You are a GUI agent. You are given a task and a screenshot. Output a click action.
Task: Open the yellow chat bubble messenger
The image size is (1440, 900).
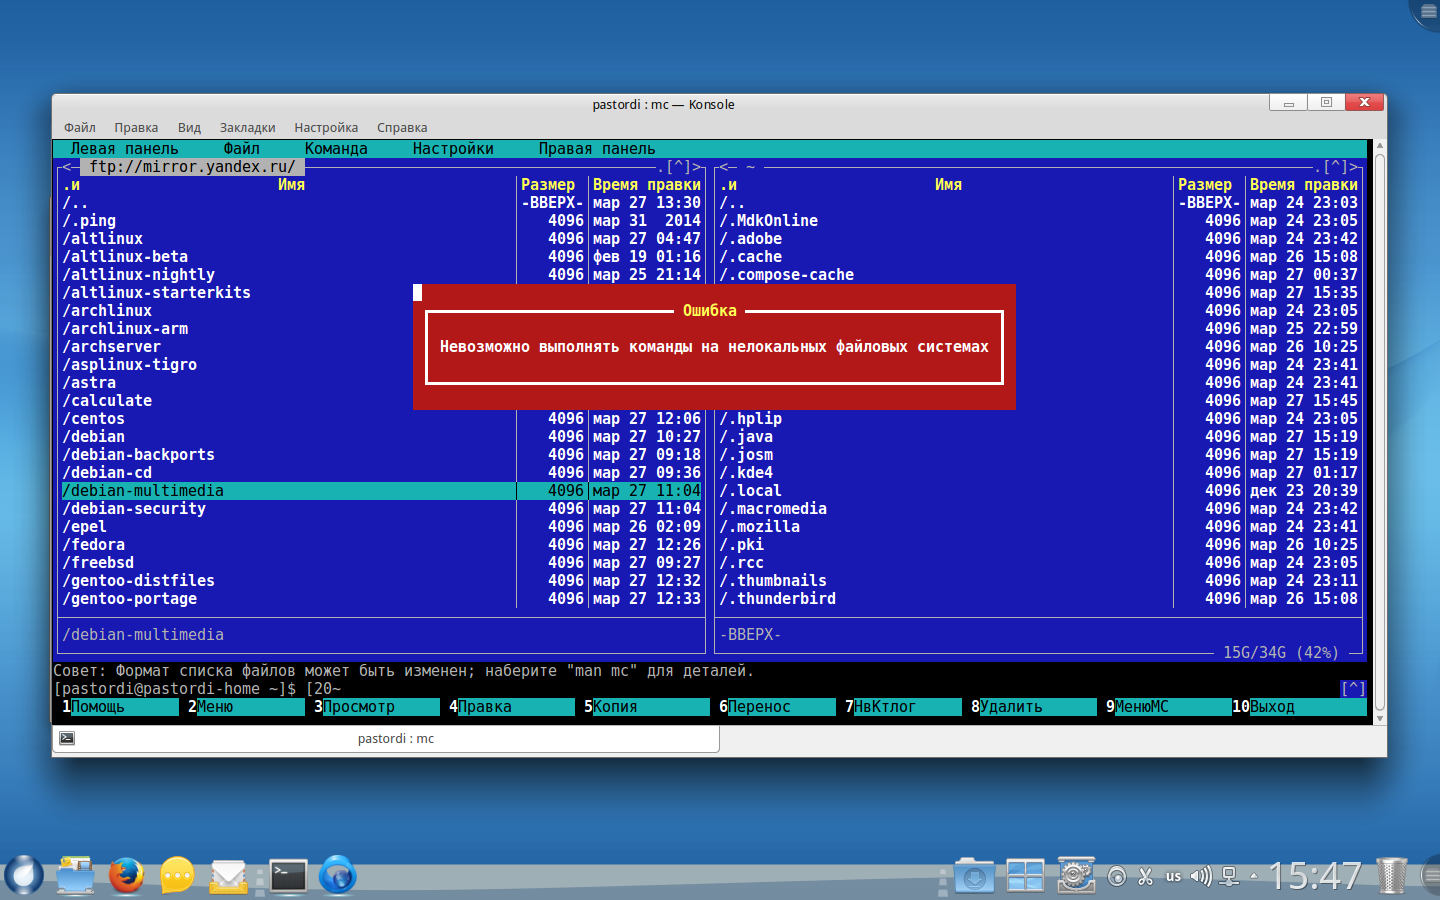(177, 876)
